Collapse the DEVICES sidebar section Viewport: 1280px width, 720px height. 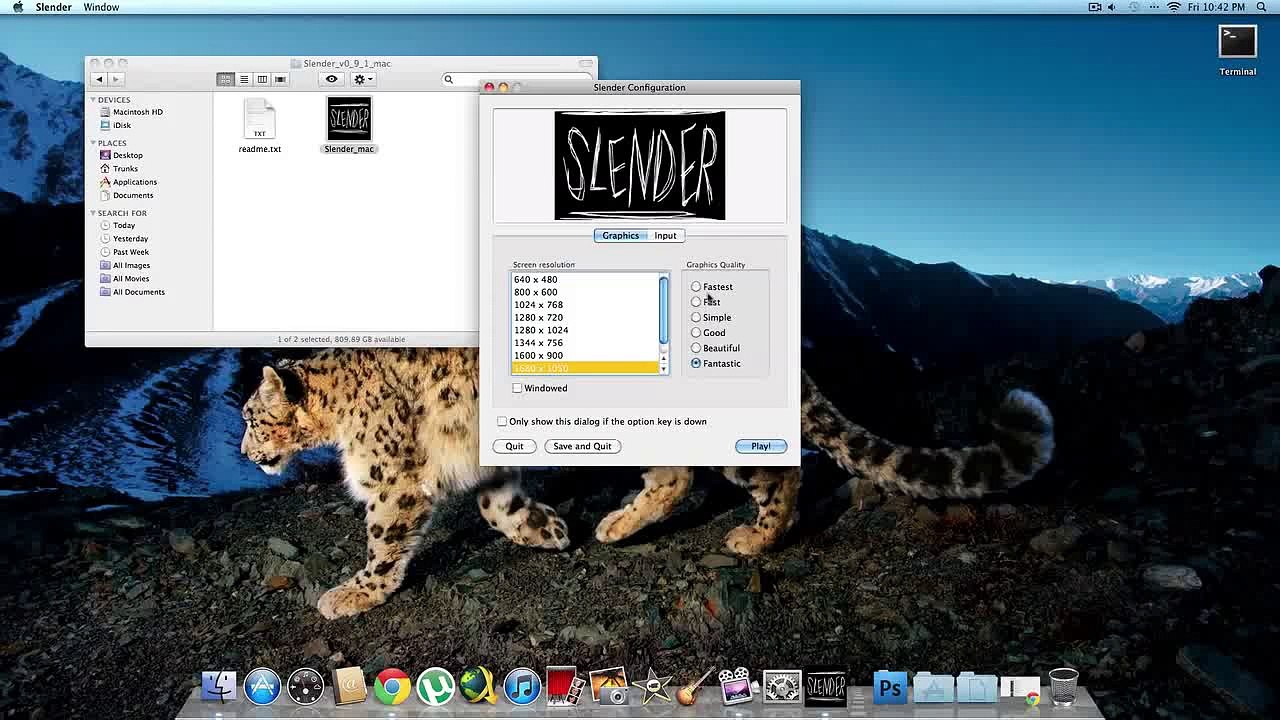pyautogui.click(x=93, y=100)
